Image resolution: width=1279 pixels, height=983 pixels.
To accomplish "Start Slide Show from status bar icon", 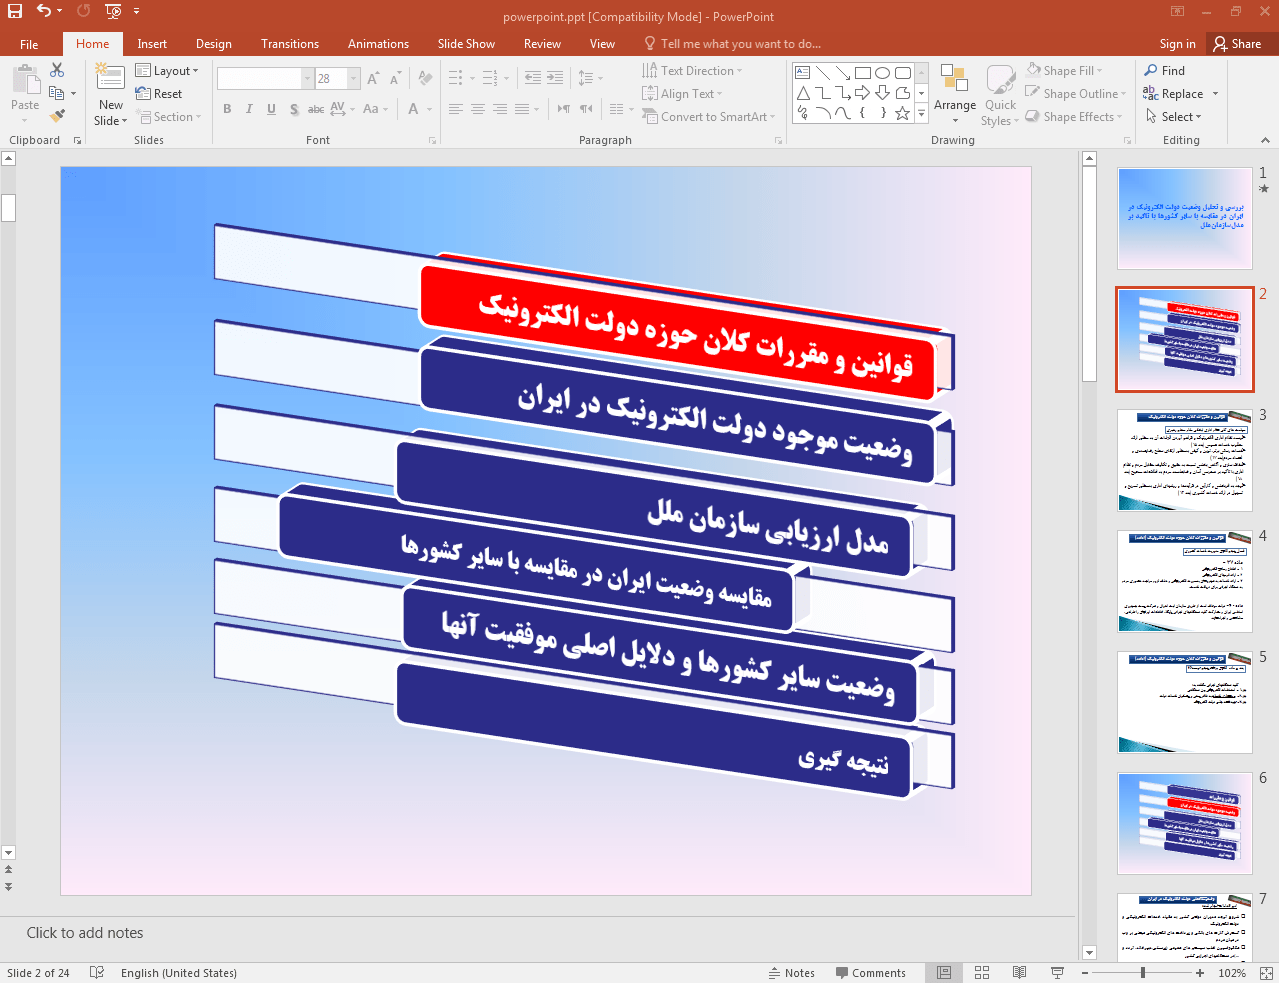I will tap(1057, 973).
